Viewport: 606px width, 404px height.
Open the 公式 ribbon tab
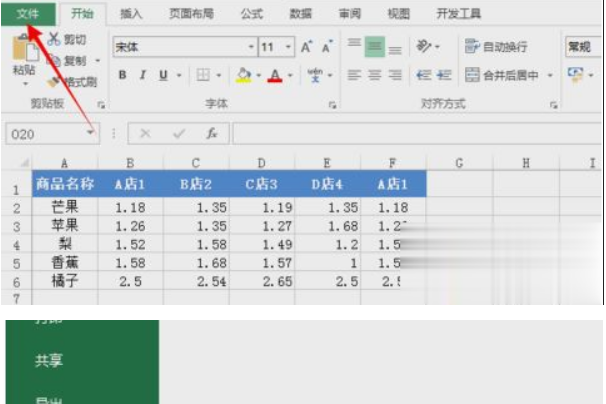pos(252,14)
